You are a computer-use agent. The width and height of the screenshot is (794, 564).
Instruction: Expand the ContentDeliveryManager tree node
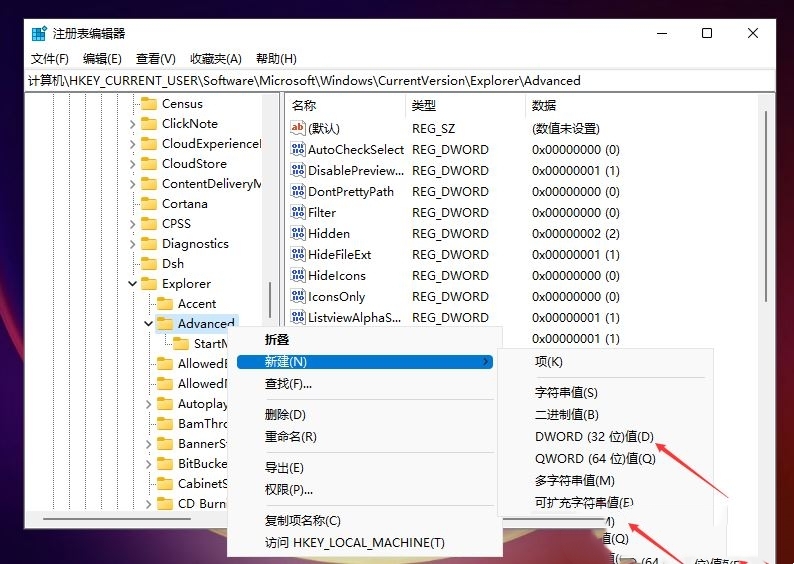[133, 184]
